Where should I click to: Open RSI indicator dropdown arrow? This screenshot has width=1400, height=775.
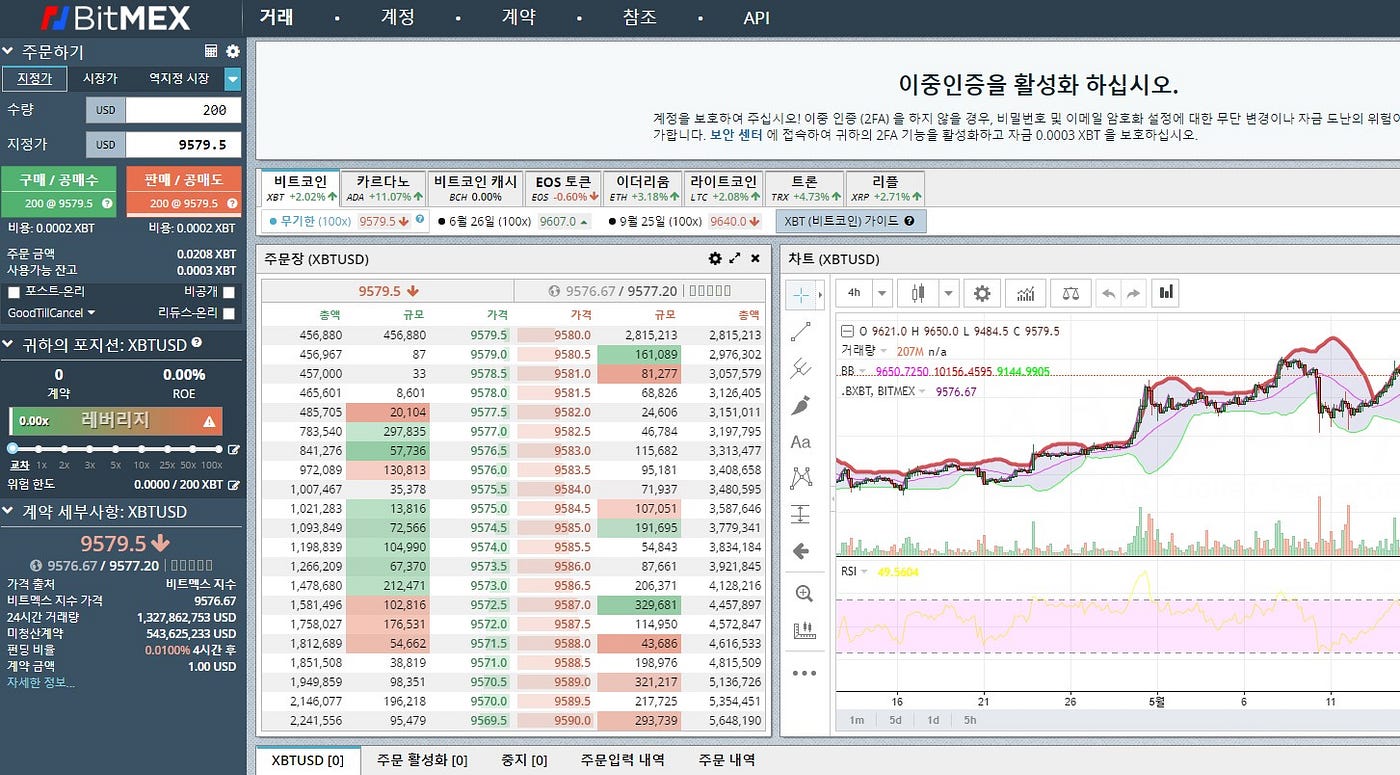click(865, 572)
